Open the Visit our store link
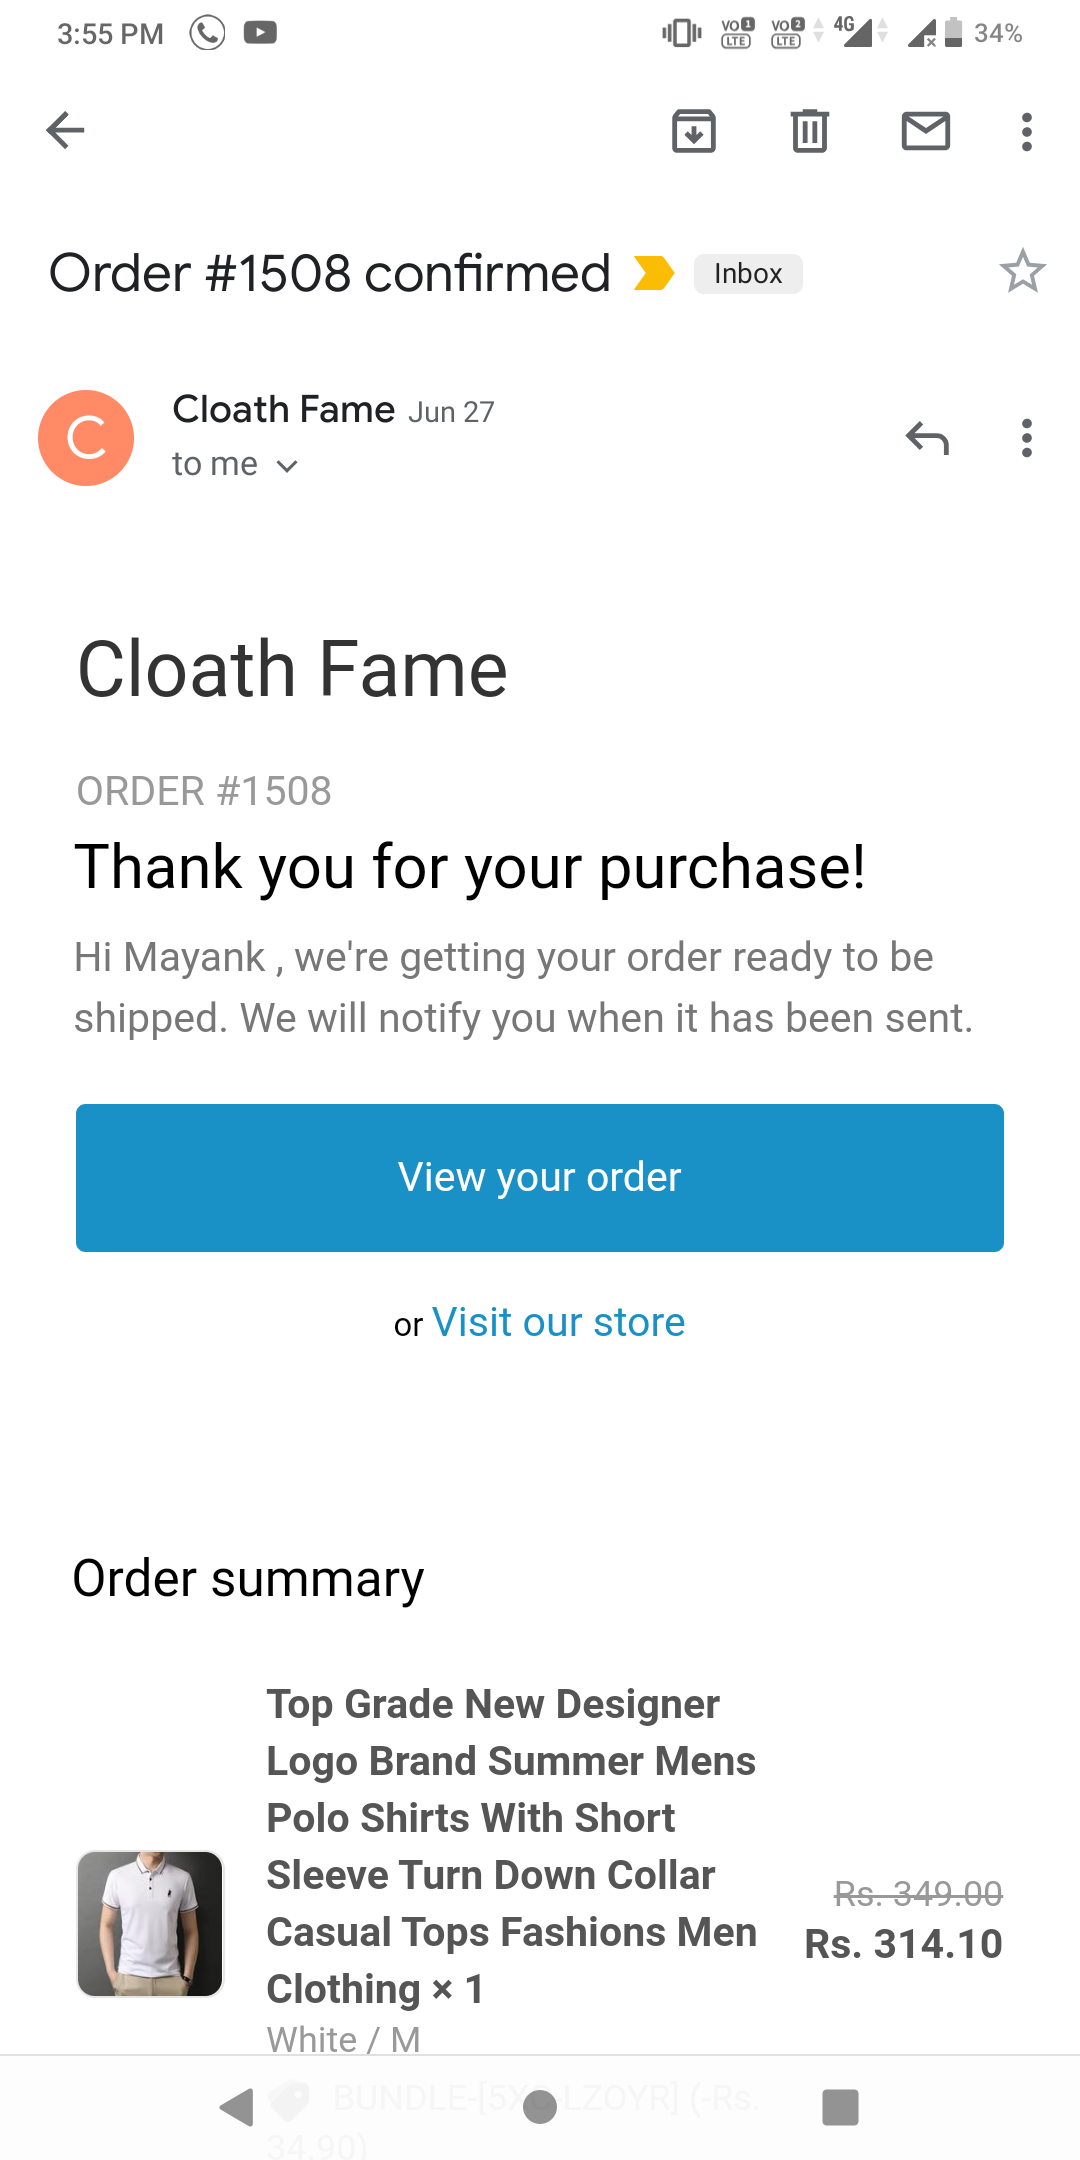 558,1322
